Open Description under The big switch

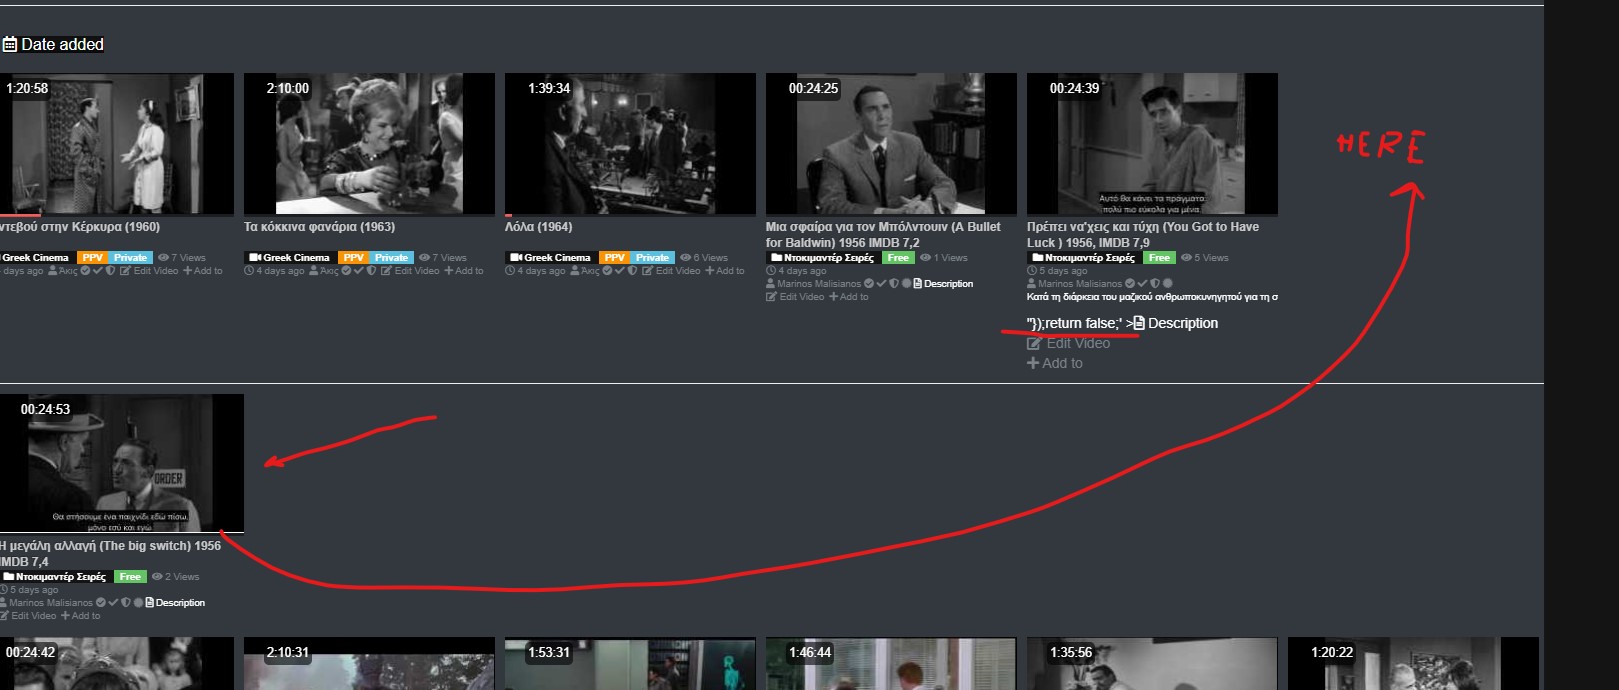tap(175, 603)
